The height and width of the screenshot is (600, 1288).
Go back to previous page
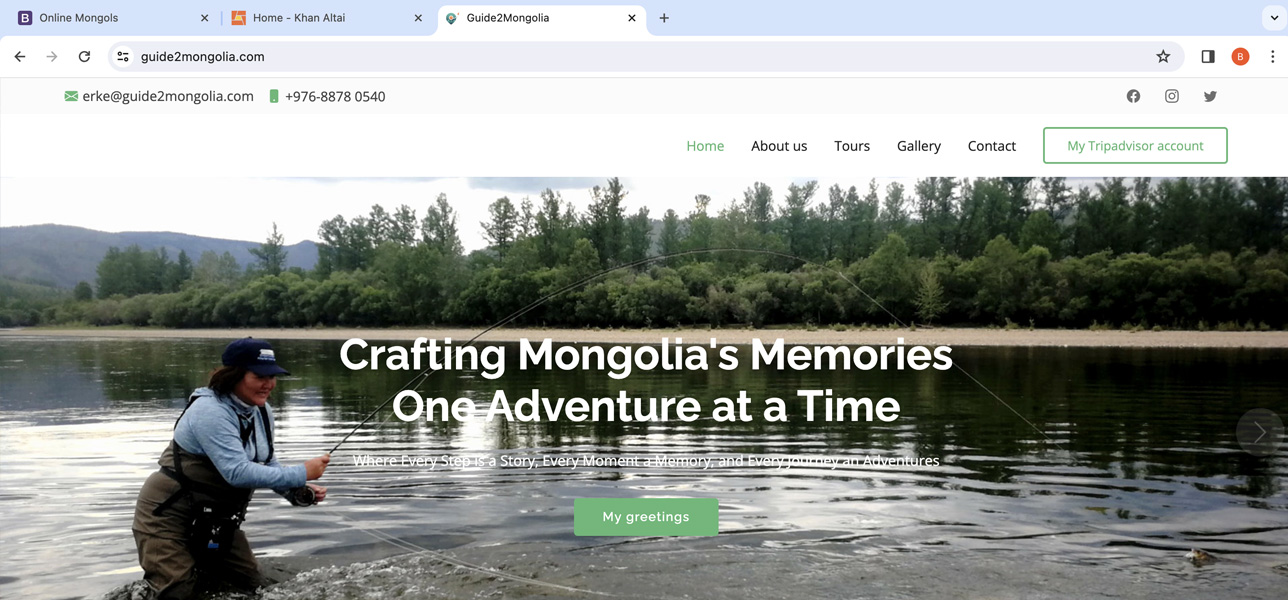(20, 57)
